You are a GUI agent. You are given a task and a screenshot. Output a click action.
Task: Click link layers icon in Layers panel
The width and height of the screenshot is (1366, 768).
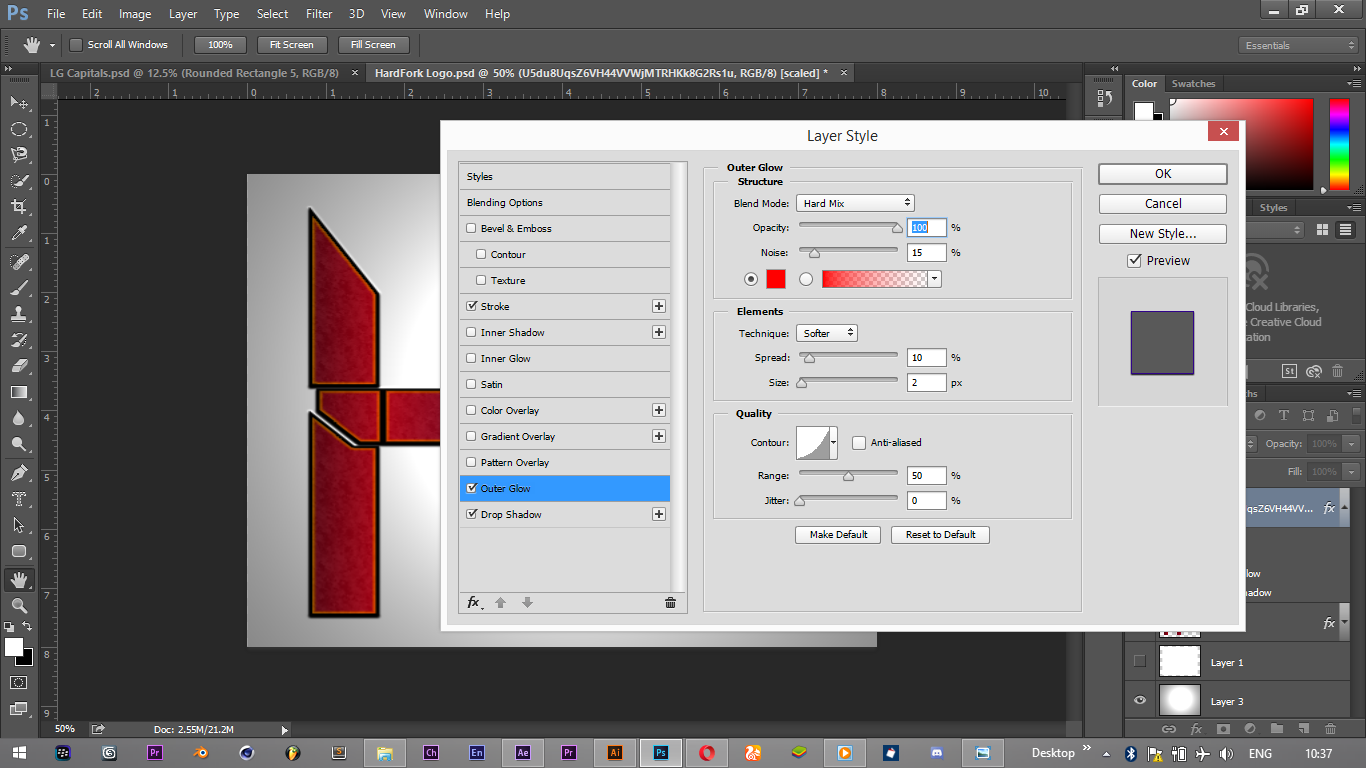(x=1169, y=729)
